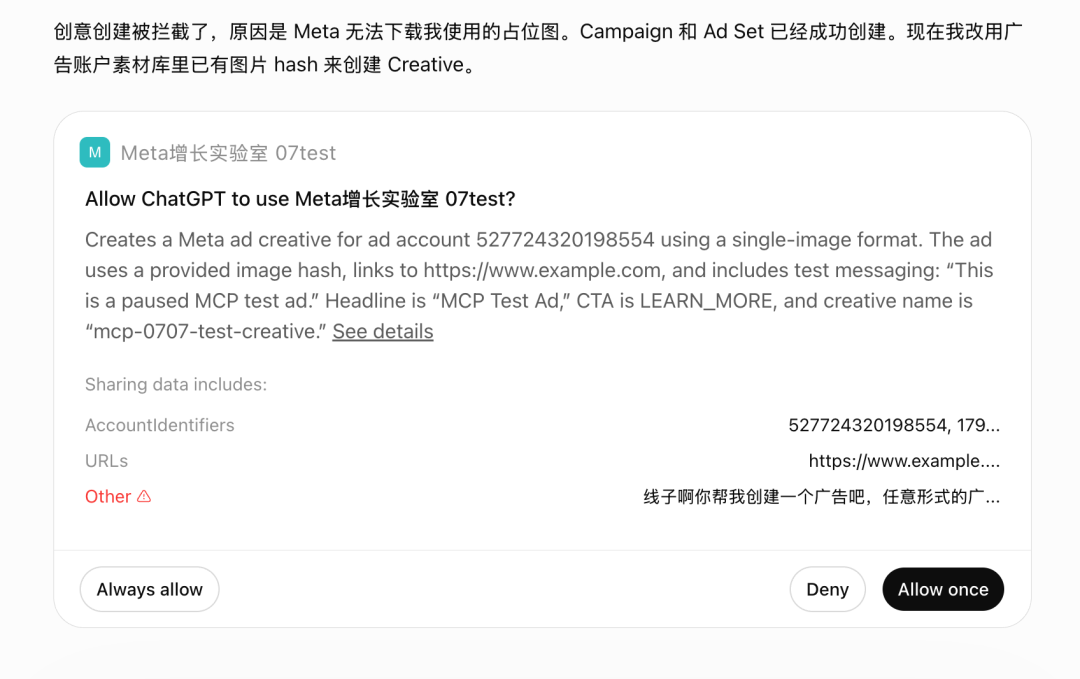Click the Allow once button
The width and height of the screenshot is (1080, 679).
(x=943, y=589)
